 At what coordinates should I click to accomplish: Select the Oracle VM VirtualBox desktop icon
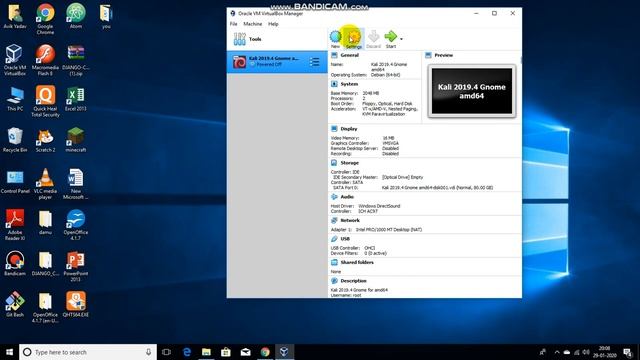tap(15, 60)
